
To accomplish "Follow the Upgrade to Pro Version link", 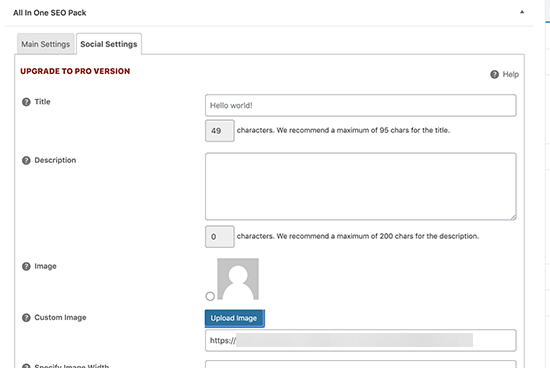I will tap(75, 71).
